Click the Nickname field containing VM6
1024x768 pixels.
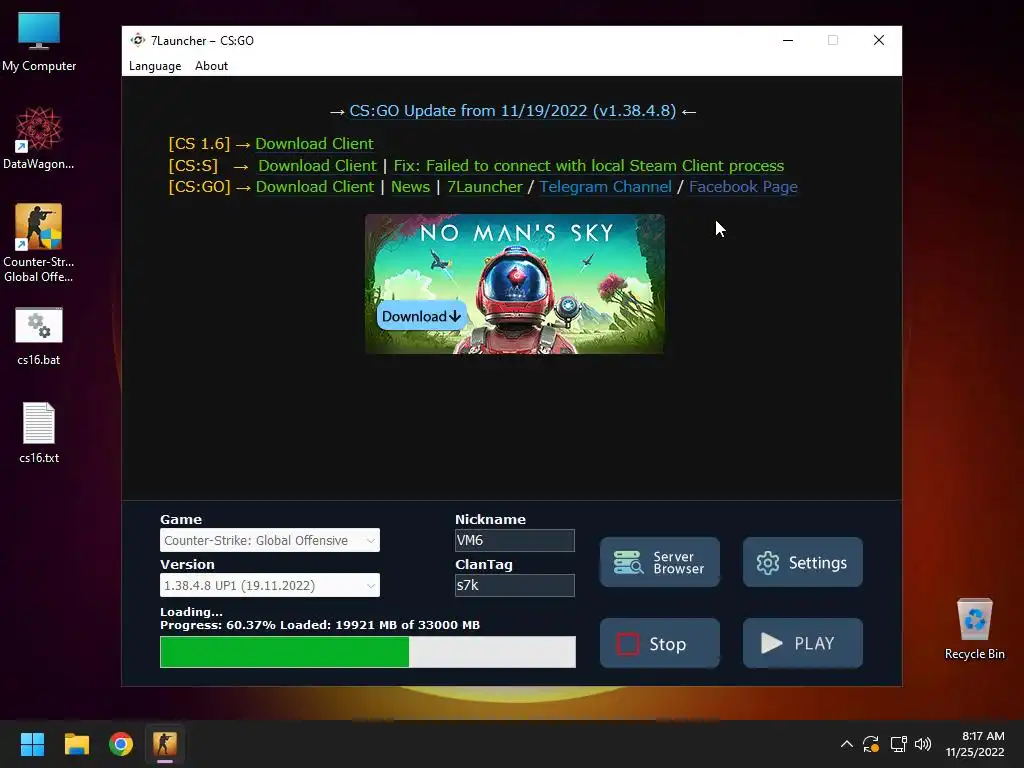515,540
